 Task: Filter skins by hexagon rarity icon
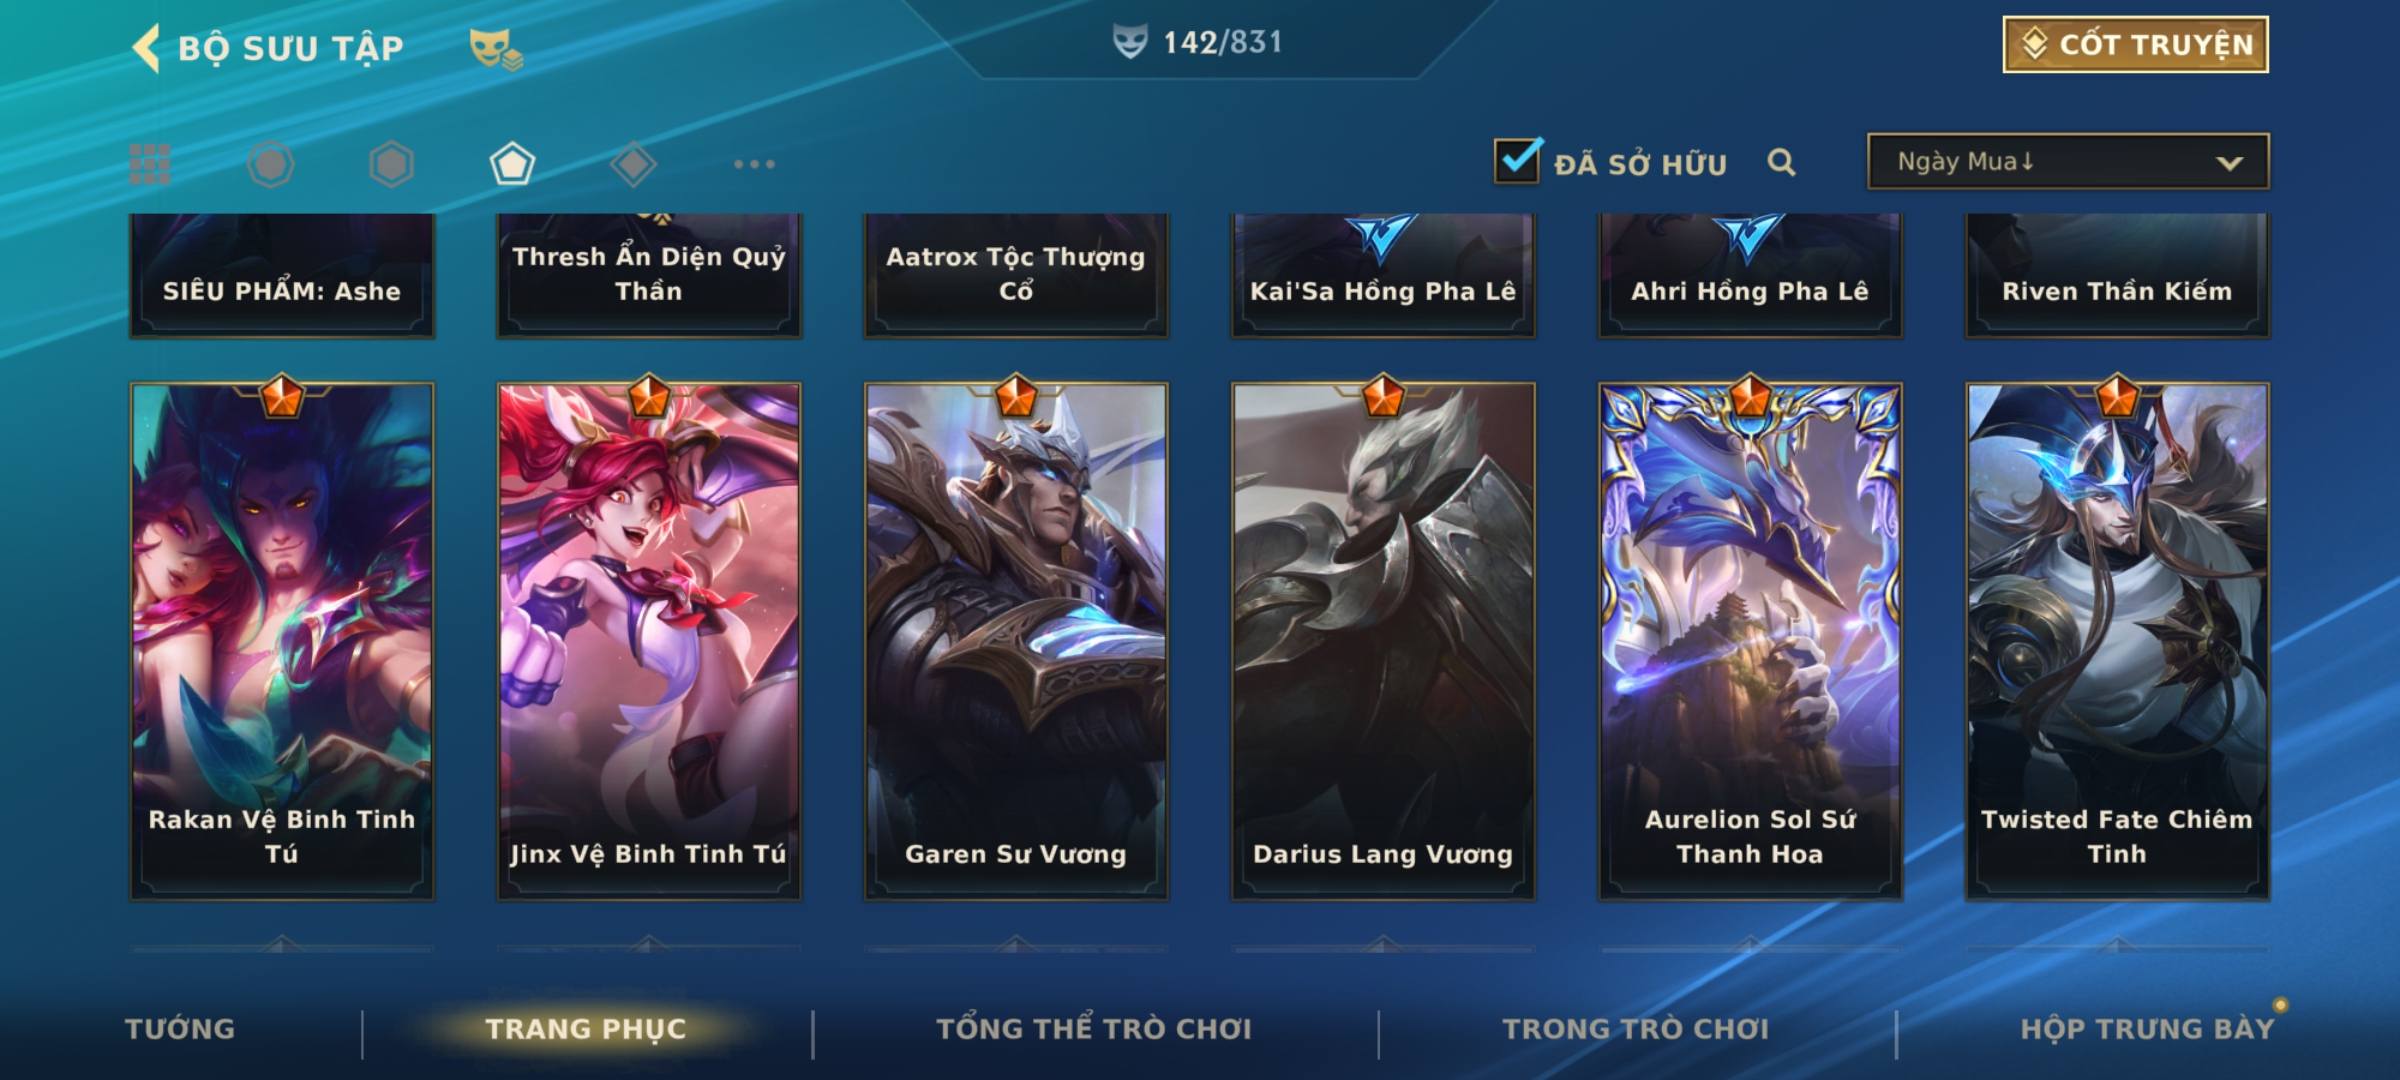pyautogui.click(x=391, y=164)
